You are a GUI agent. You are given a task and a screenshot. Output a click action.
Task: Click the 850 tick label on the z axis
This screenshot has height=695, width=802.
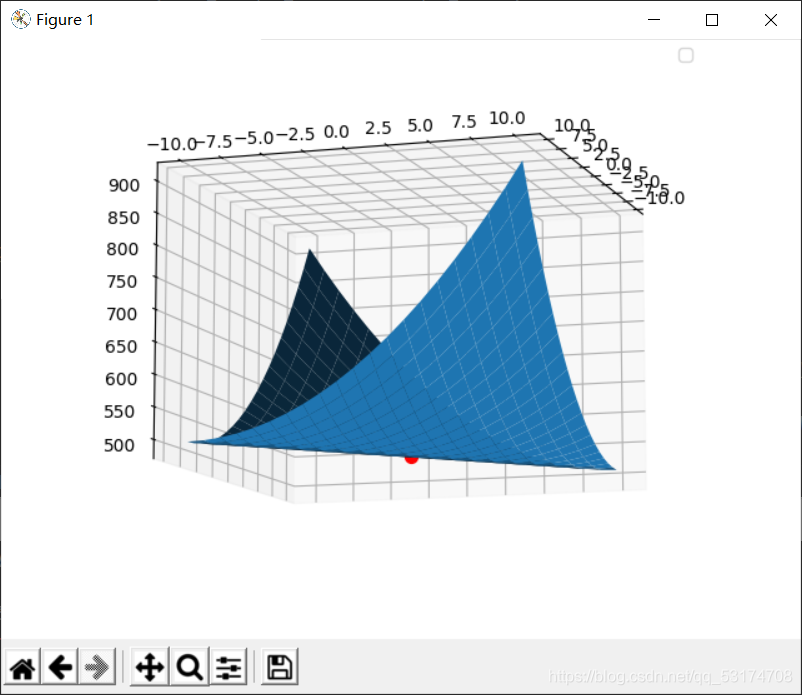(x=123, y=218)
